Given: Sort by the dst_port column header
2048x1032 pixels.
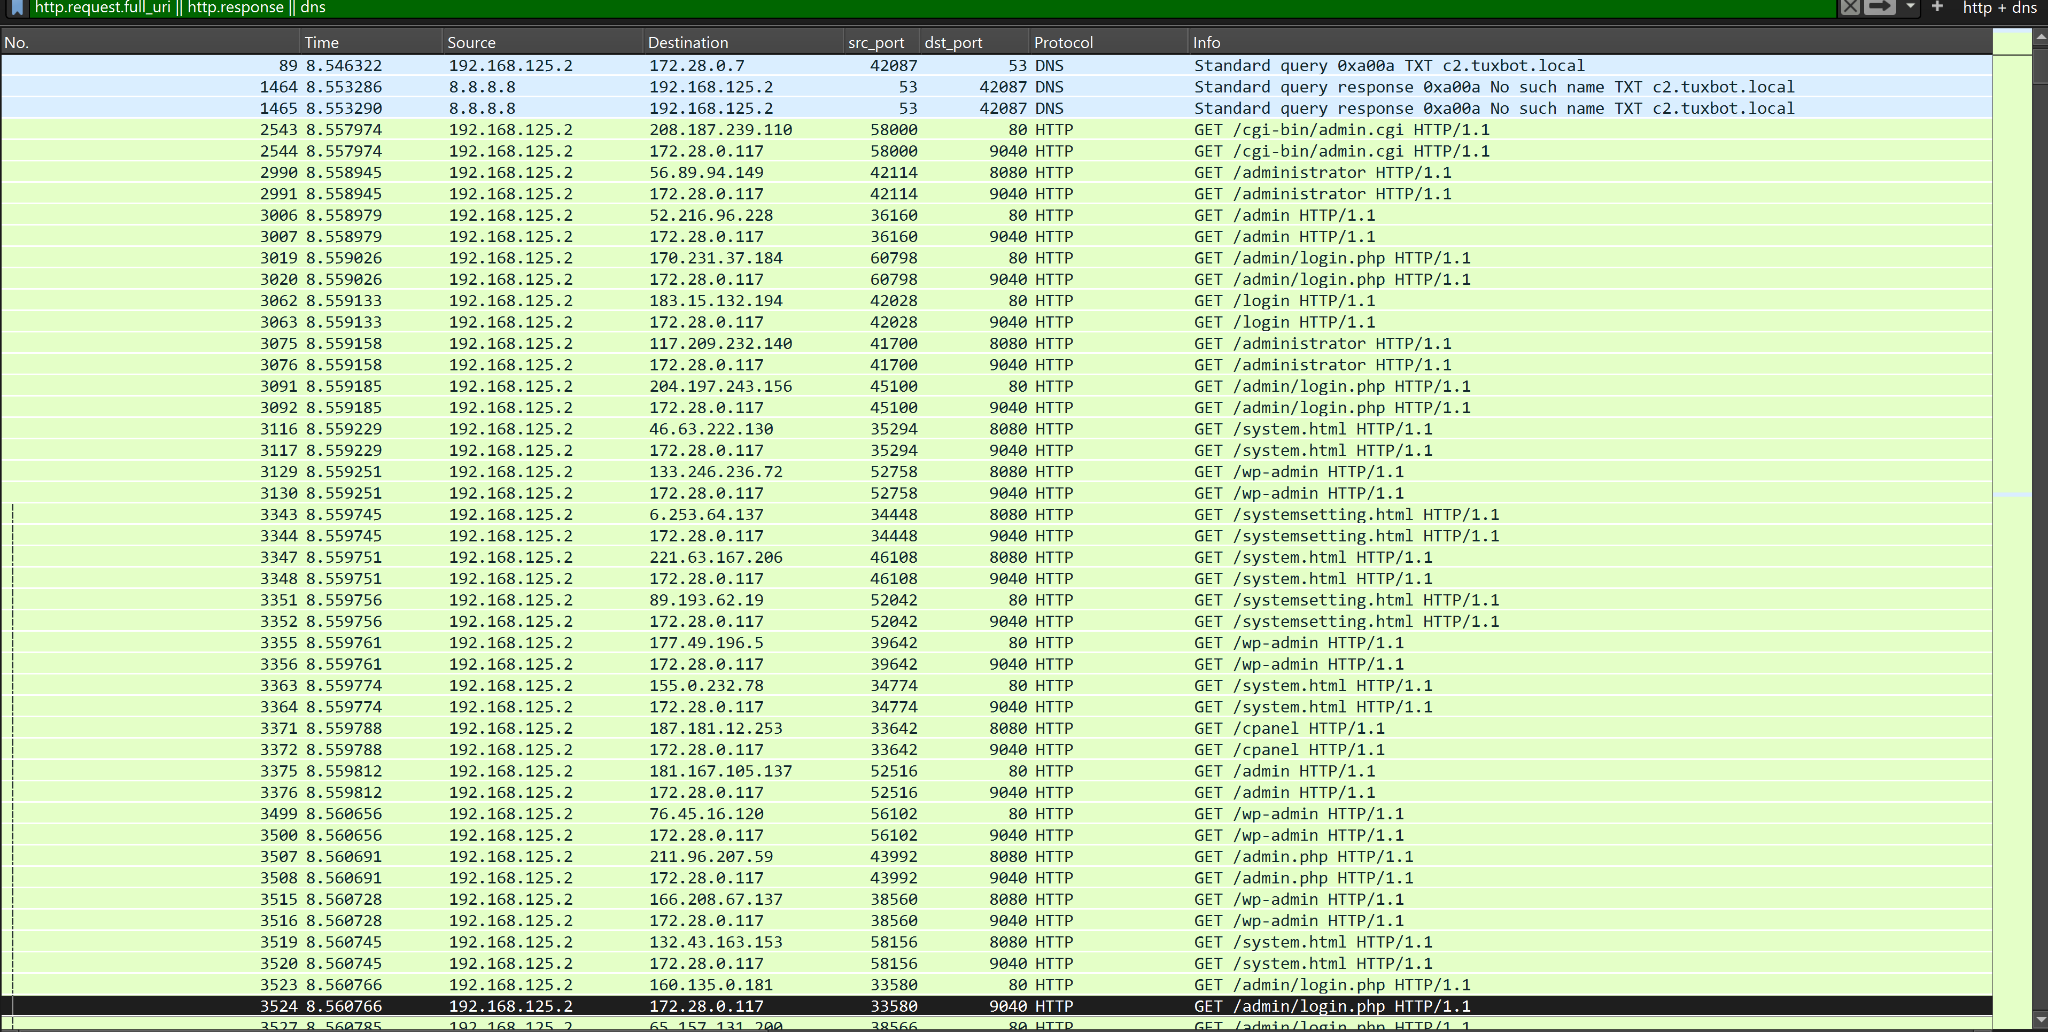Looking at the screenshot, I should click(x=975, y=42).
